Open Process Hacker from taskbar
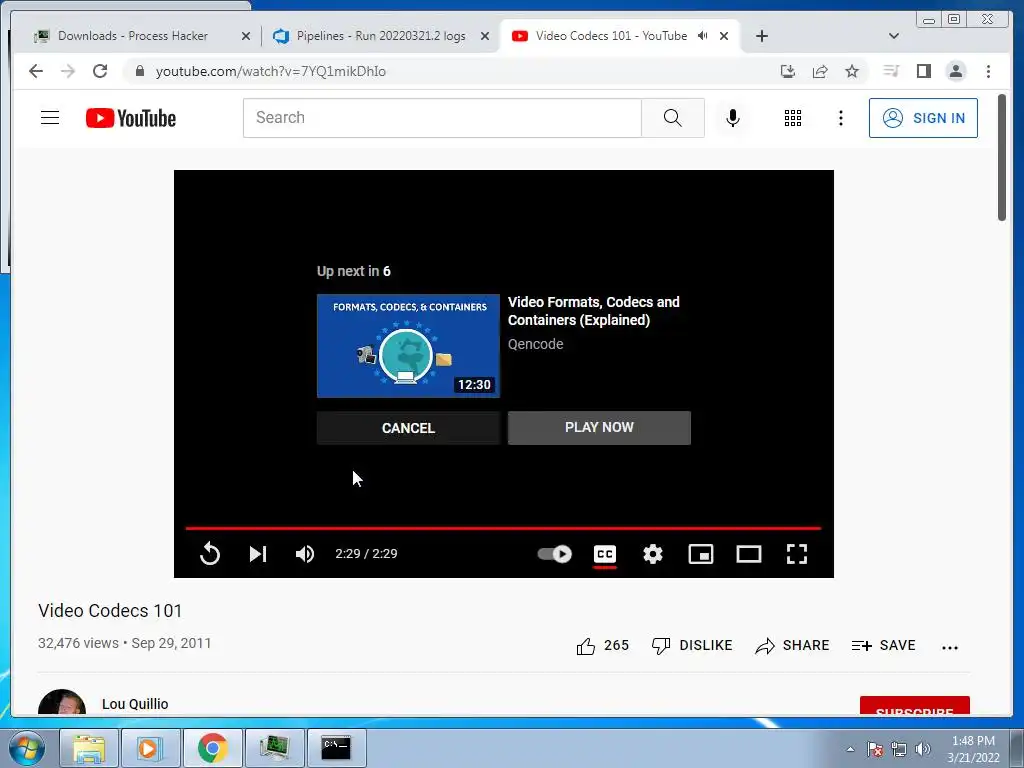 (274, 748)
